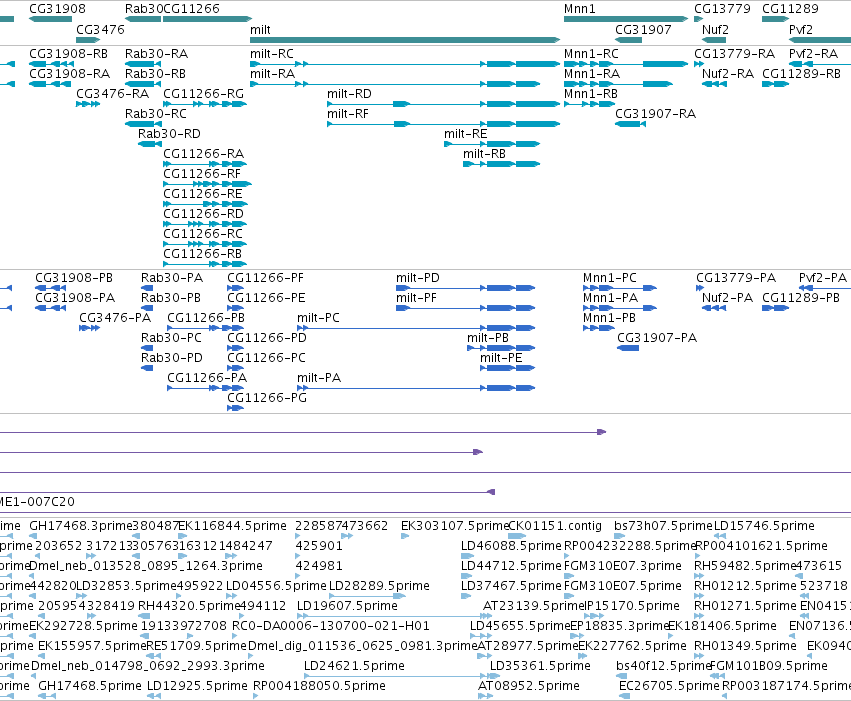Click EST LD15746.5prime
The width and height of the screenshot is (851, 701).
point(720,536)
